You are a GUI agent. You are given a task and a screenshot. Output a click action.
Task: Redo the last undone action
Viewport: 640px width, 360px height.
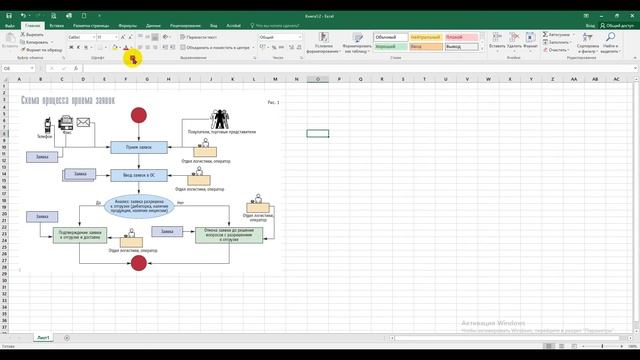tap(38, 16)
